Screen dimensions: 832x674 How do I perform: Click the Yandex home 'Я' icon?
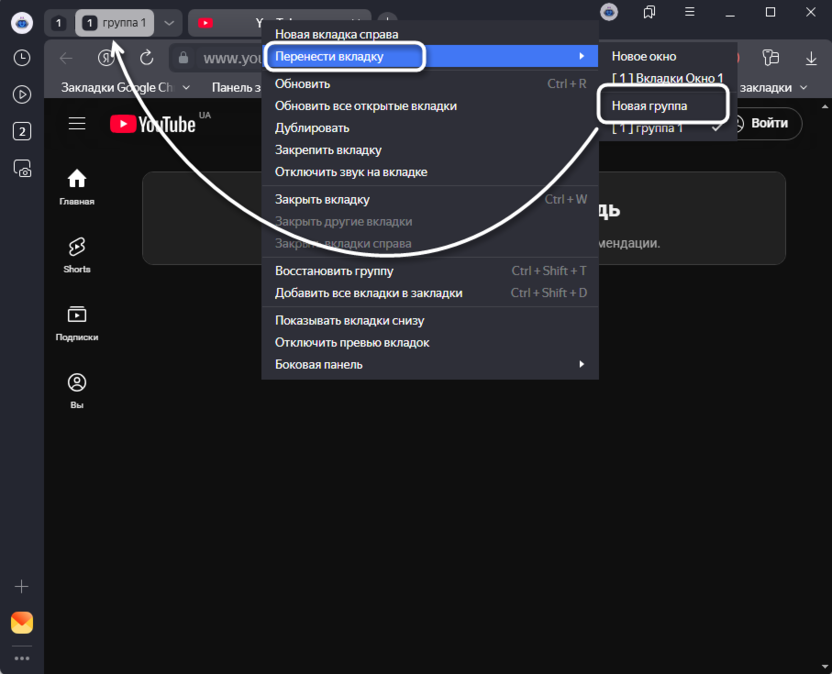pos(106,58)
